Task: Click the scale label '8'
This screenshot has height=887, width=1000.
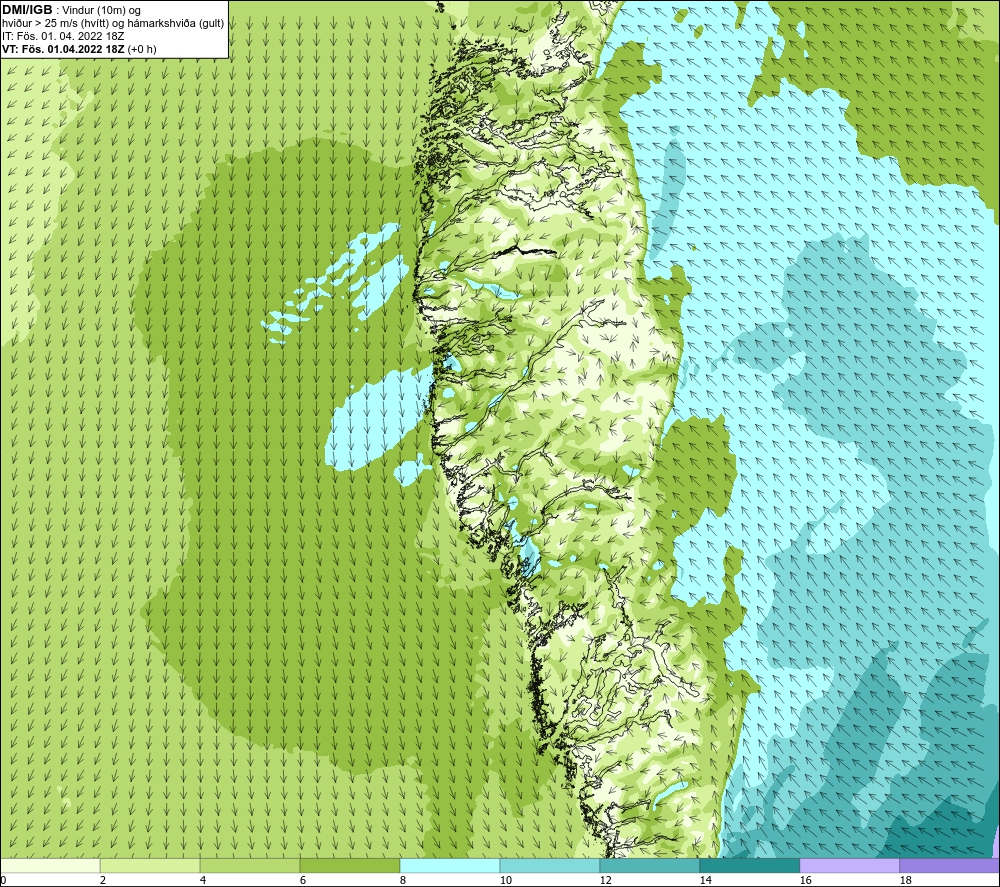Action: click(402, 881)
